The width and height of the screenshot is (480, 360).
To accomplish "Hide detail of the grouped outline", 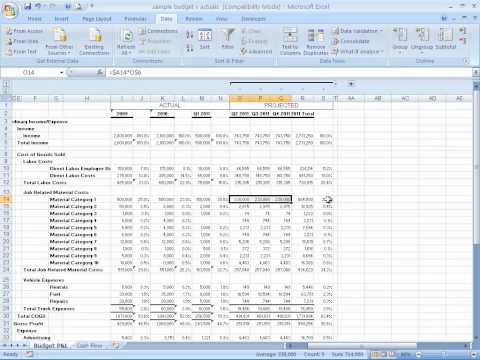I will pos(463,41).
